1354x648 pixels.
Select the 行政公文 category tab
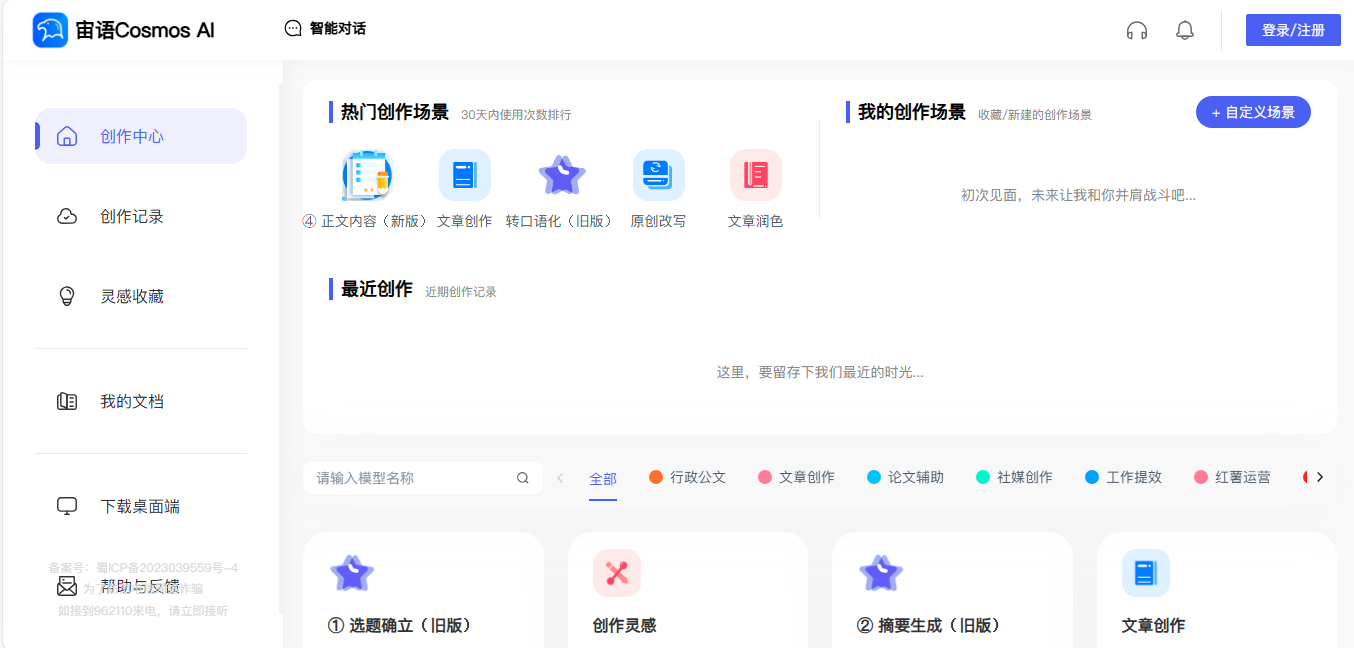pyautogui.click(x=687, y=478)
